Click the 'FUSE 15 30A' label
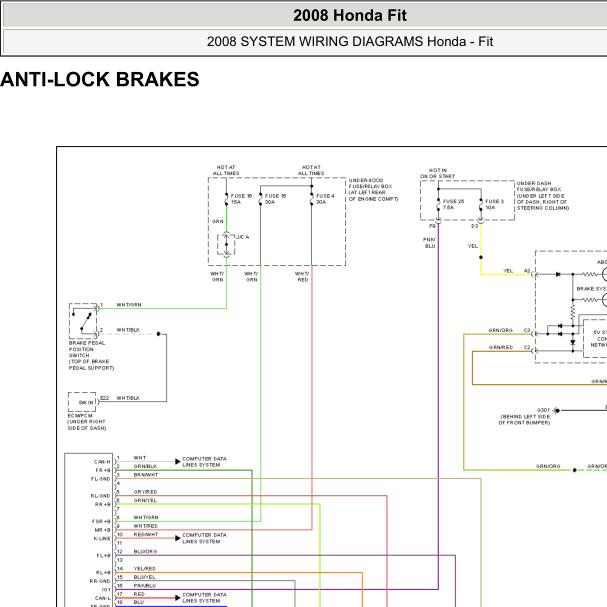607x607 pixels. (275, 199)
